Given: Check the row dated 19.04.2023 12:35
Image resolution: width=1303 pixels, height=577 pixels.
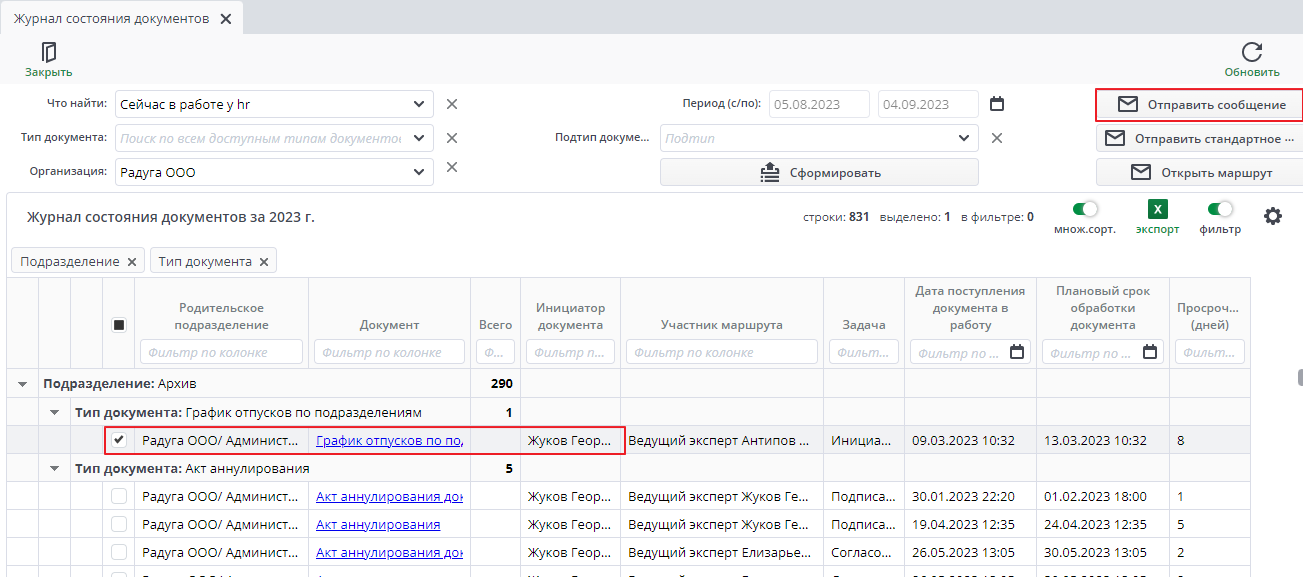Looking at the screenshot, I should tap(119, 524).
